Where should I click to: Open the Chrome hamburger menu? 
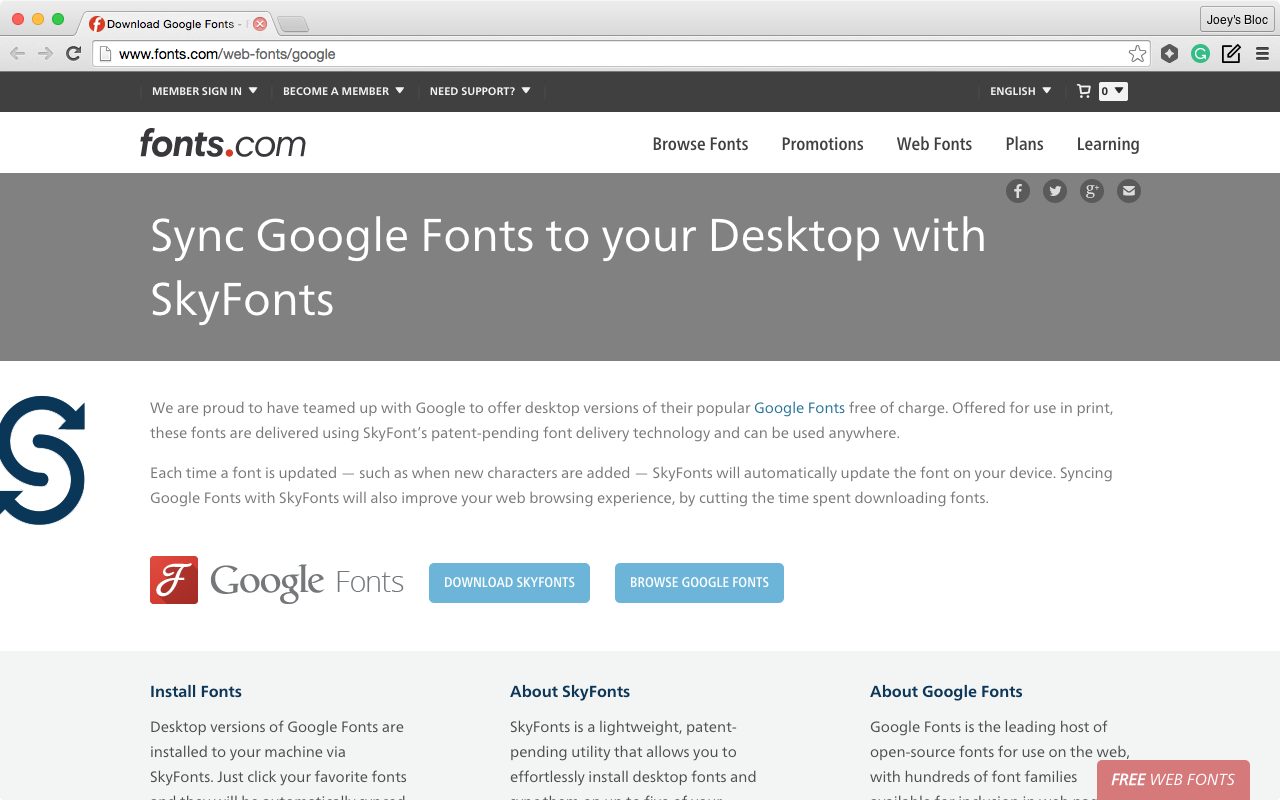1262,54
